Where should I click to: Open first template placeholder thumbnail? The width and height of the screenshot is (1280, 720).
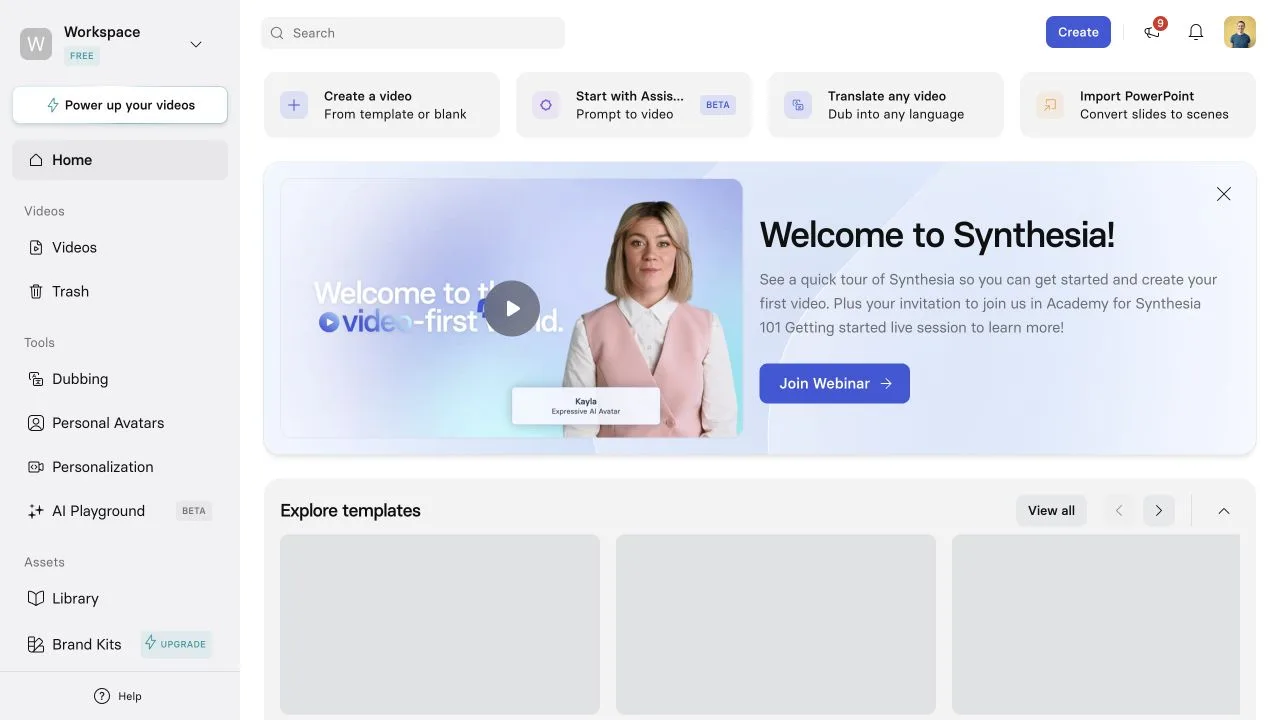pyautogui.click(x=440, y=624)
